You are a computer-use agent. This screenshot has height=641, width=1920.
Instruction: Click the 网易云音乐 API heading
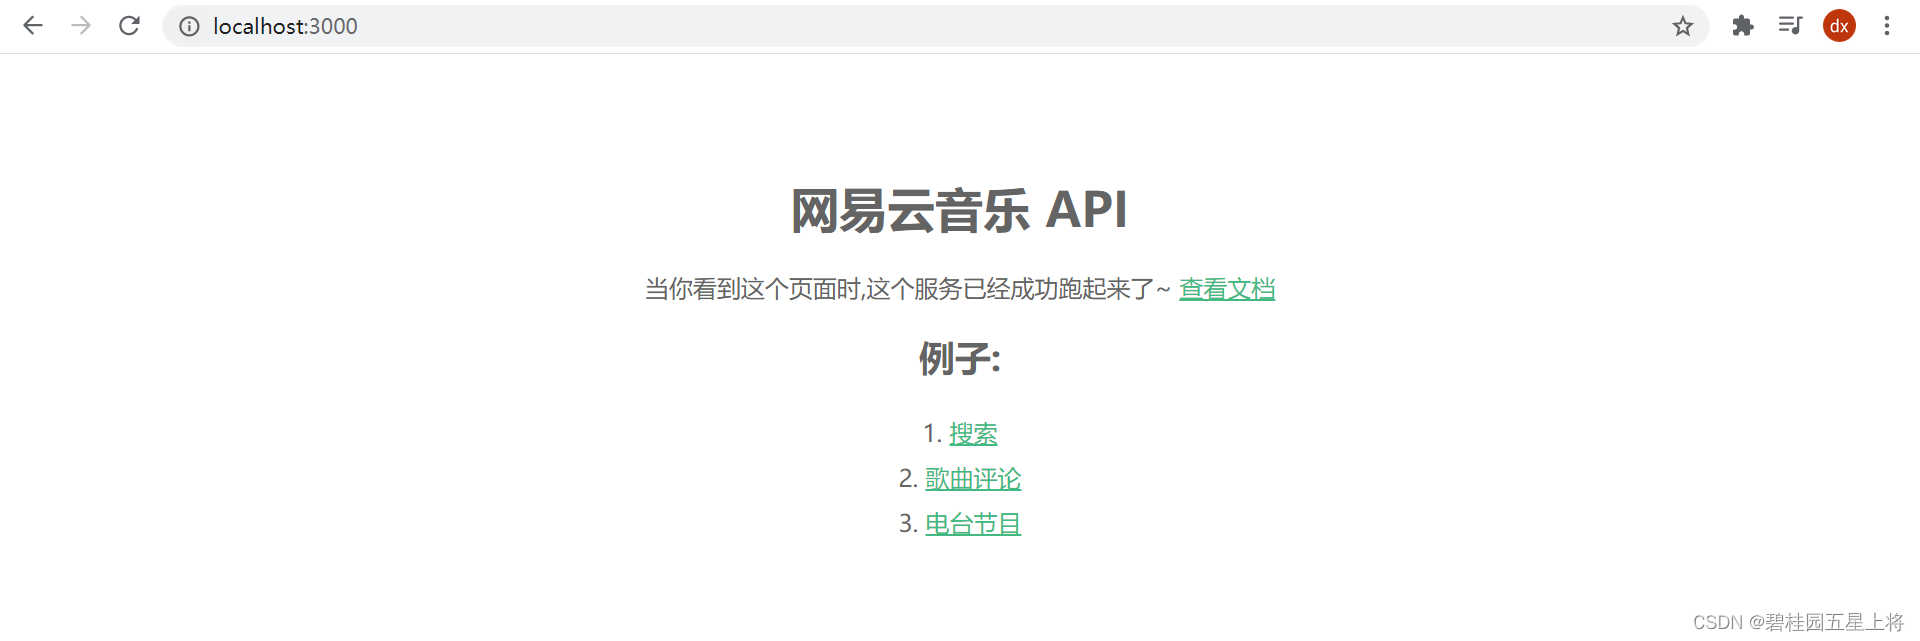(x=960, y=211)
